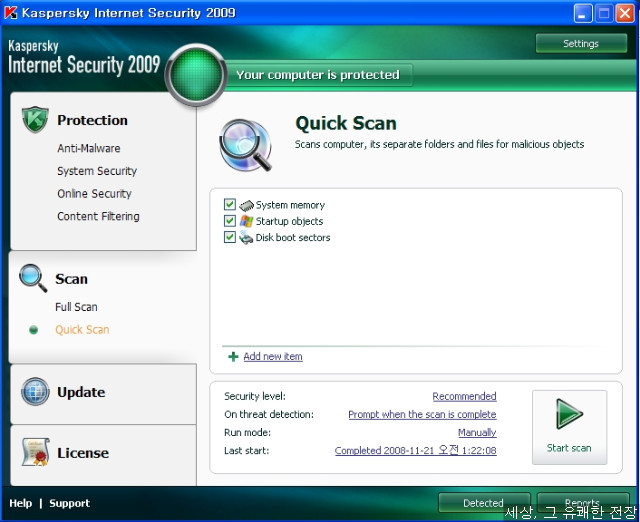Open the Protection section
Image resolution: width=640 pixels, height=522 pixels.
tap(92, 120)
